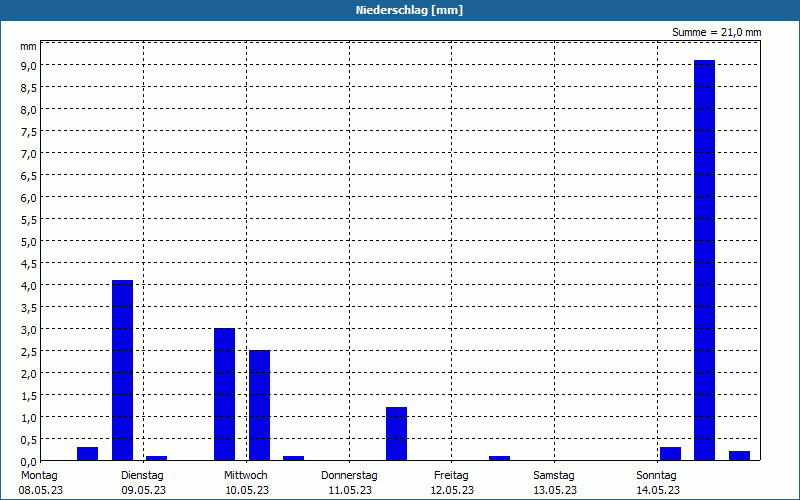Click the date 09.05.23
This screenshot has width=800, height=500.
[143, 490]
